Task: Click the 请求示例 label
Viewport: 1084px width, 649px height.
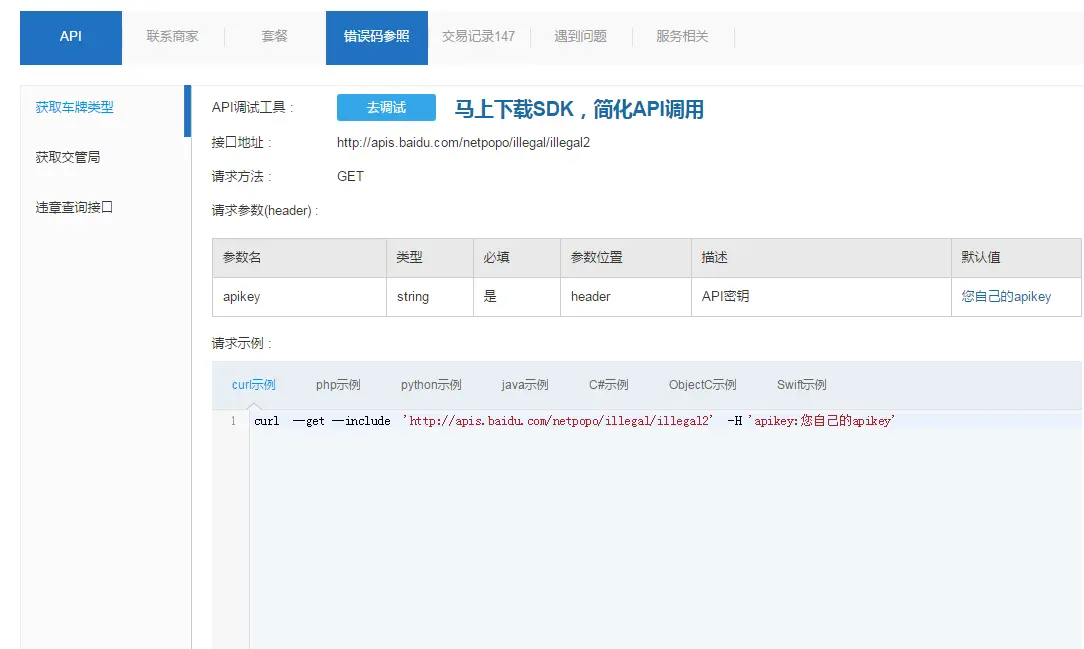Action: (241, 344)
